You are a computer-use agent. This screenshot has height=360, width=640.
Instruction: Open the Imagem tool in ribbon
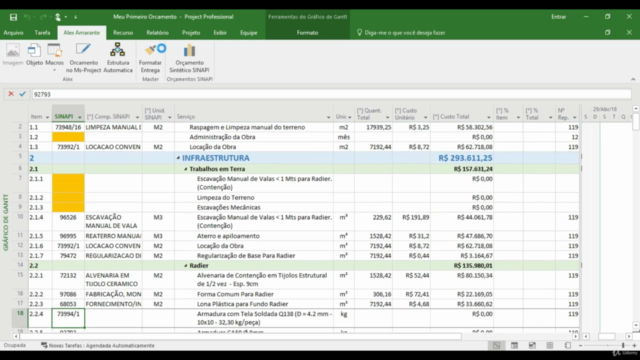[13, 55]
